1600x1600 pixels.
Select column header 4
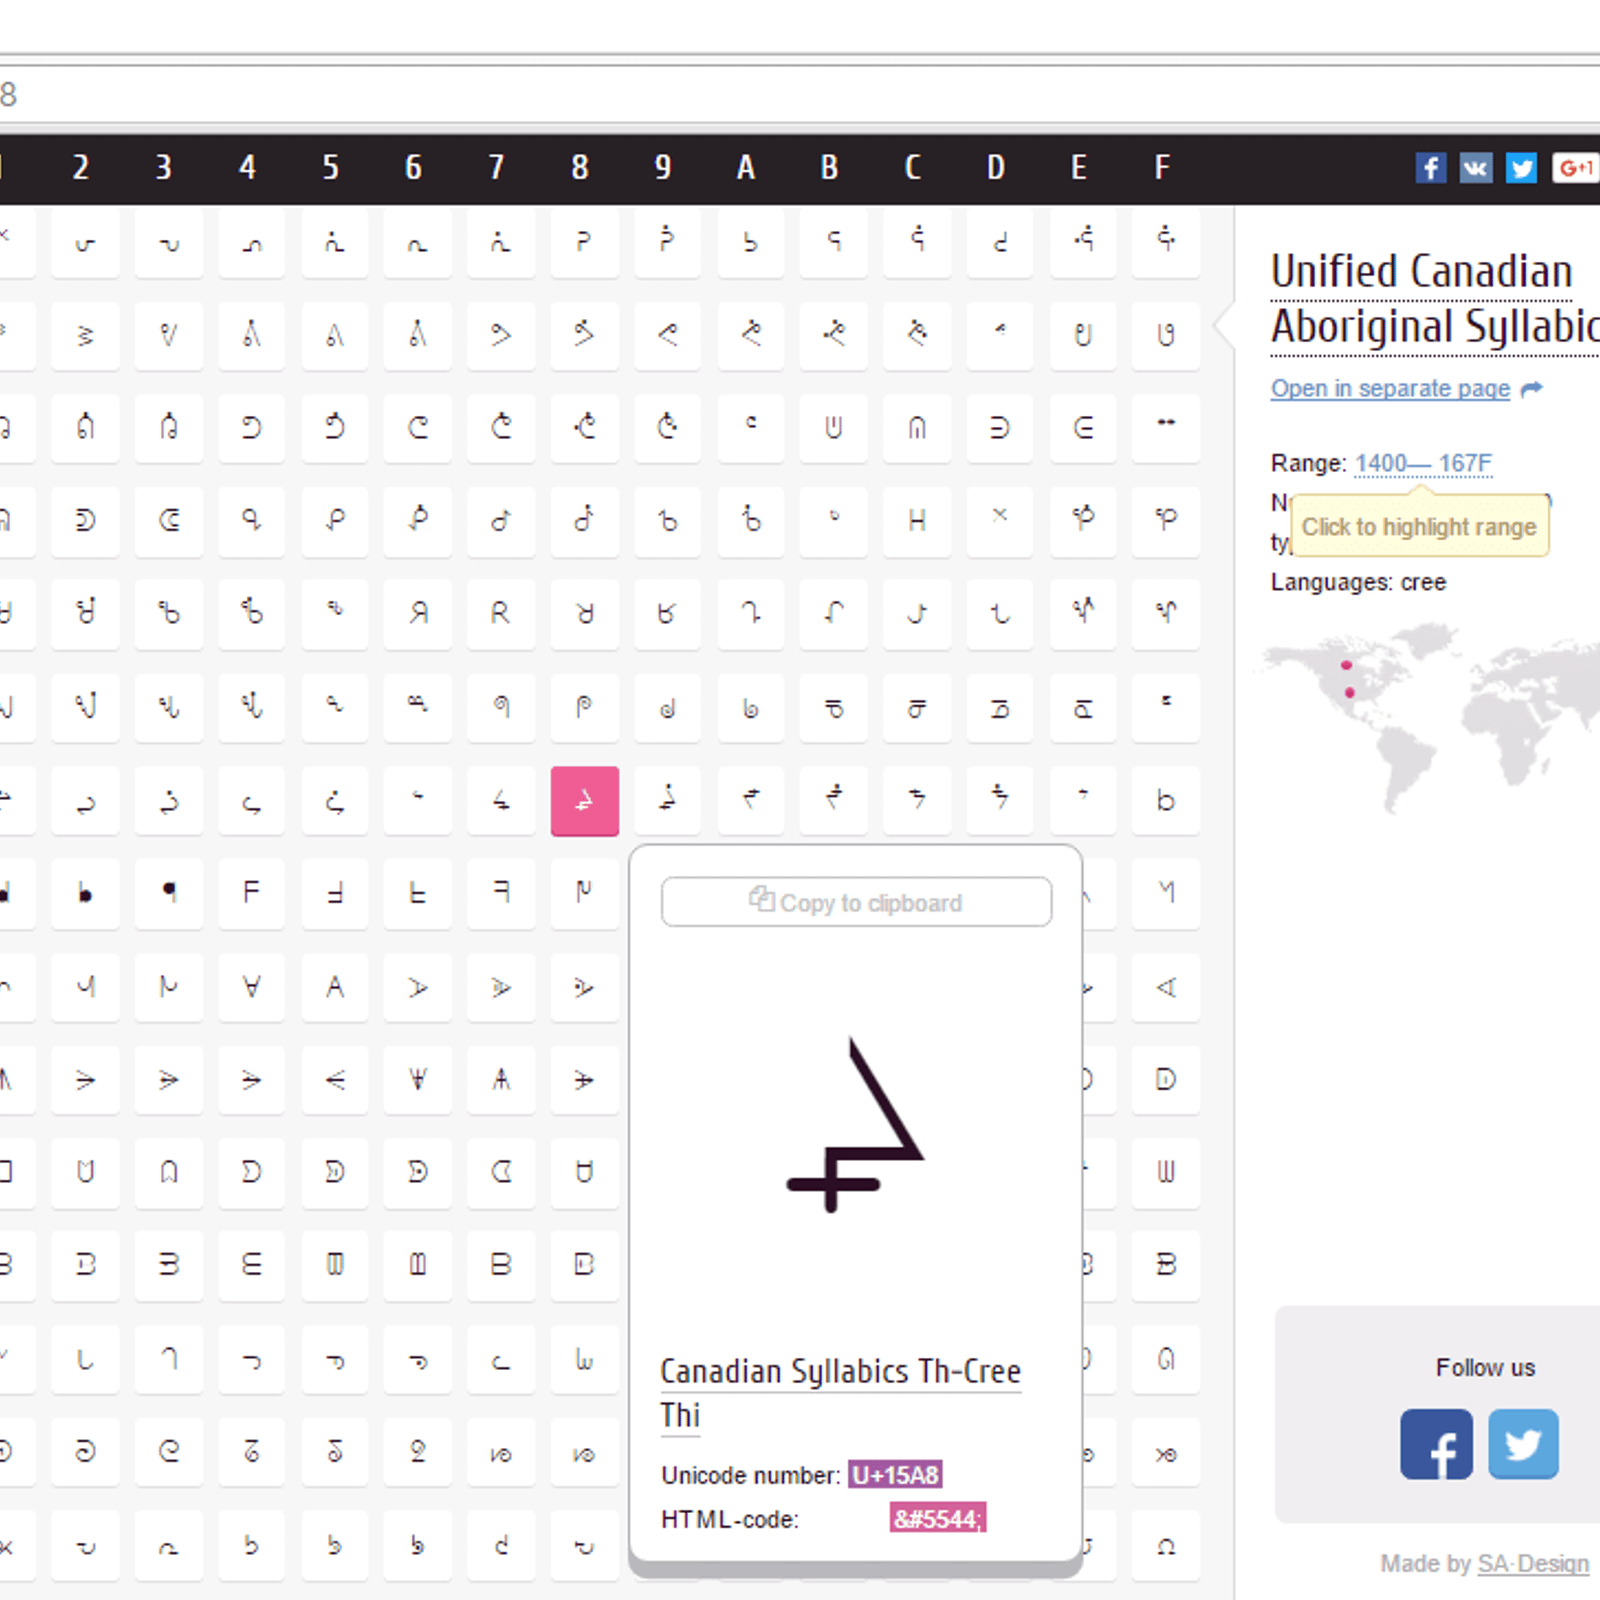(x=247, y=168)
